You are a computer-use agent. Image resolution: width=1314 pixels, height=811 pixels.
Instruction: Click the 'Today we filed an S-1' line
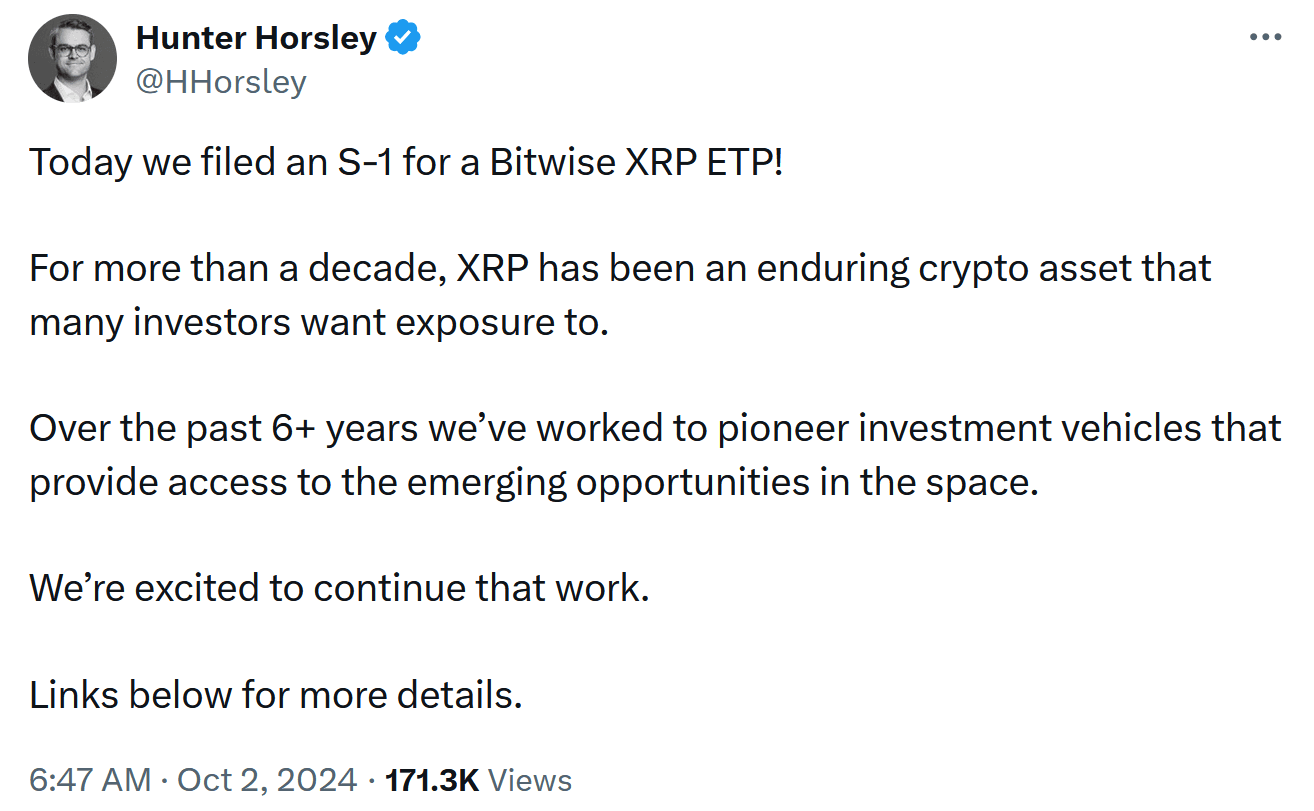[405, 161]
